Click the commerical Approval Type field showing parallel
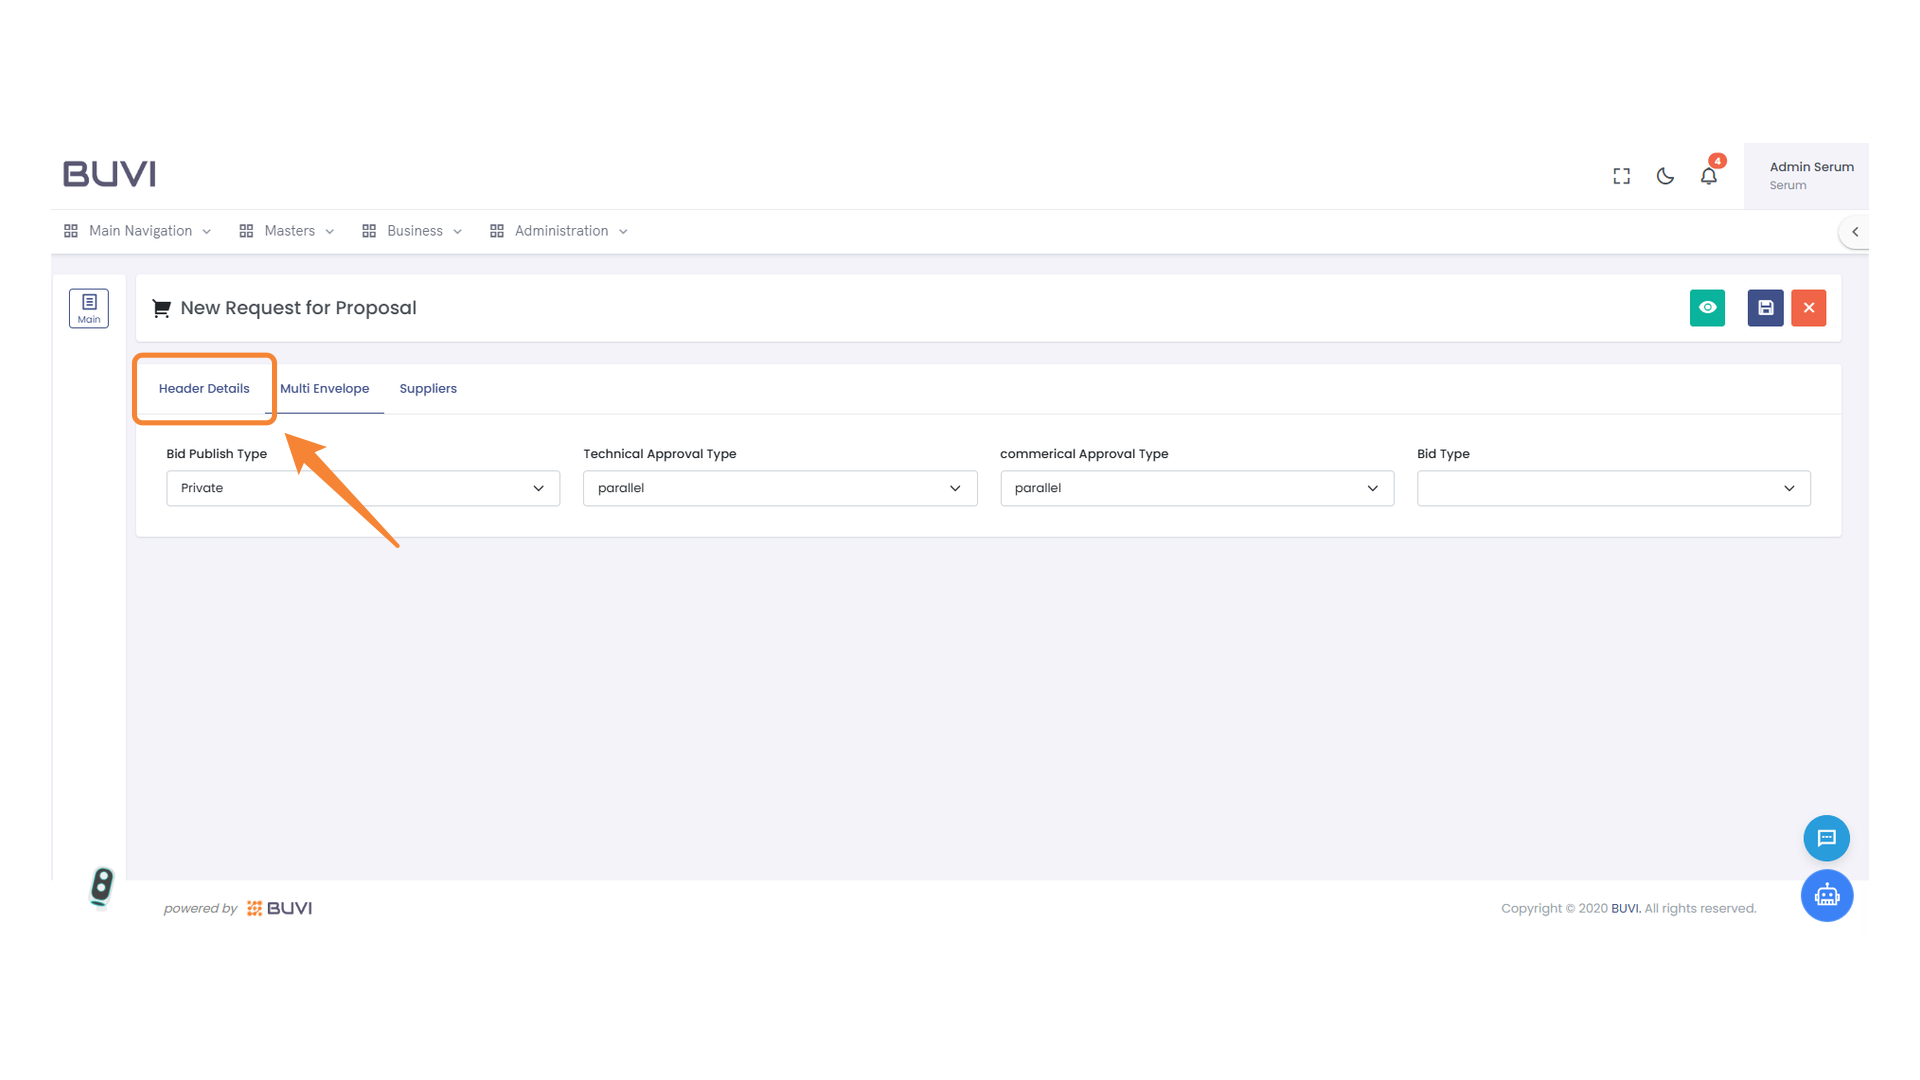Image resolution: width=1920 pixels, height=1080 pixels. tap(1196, 488)
